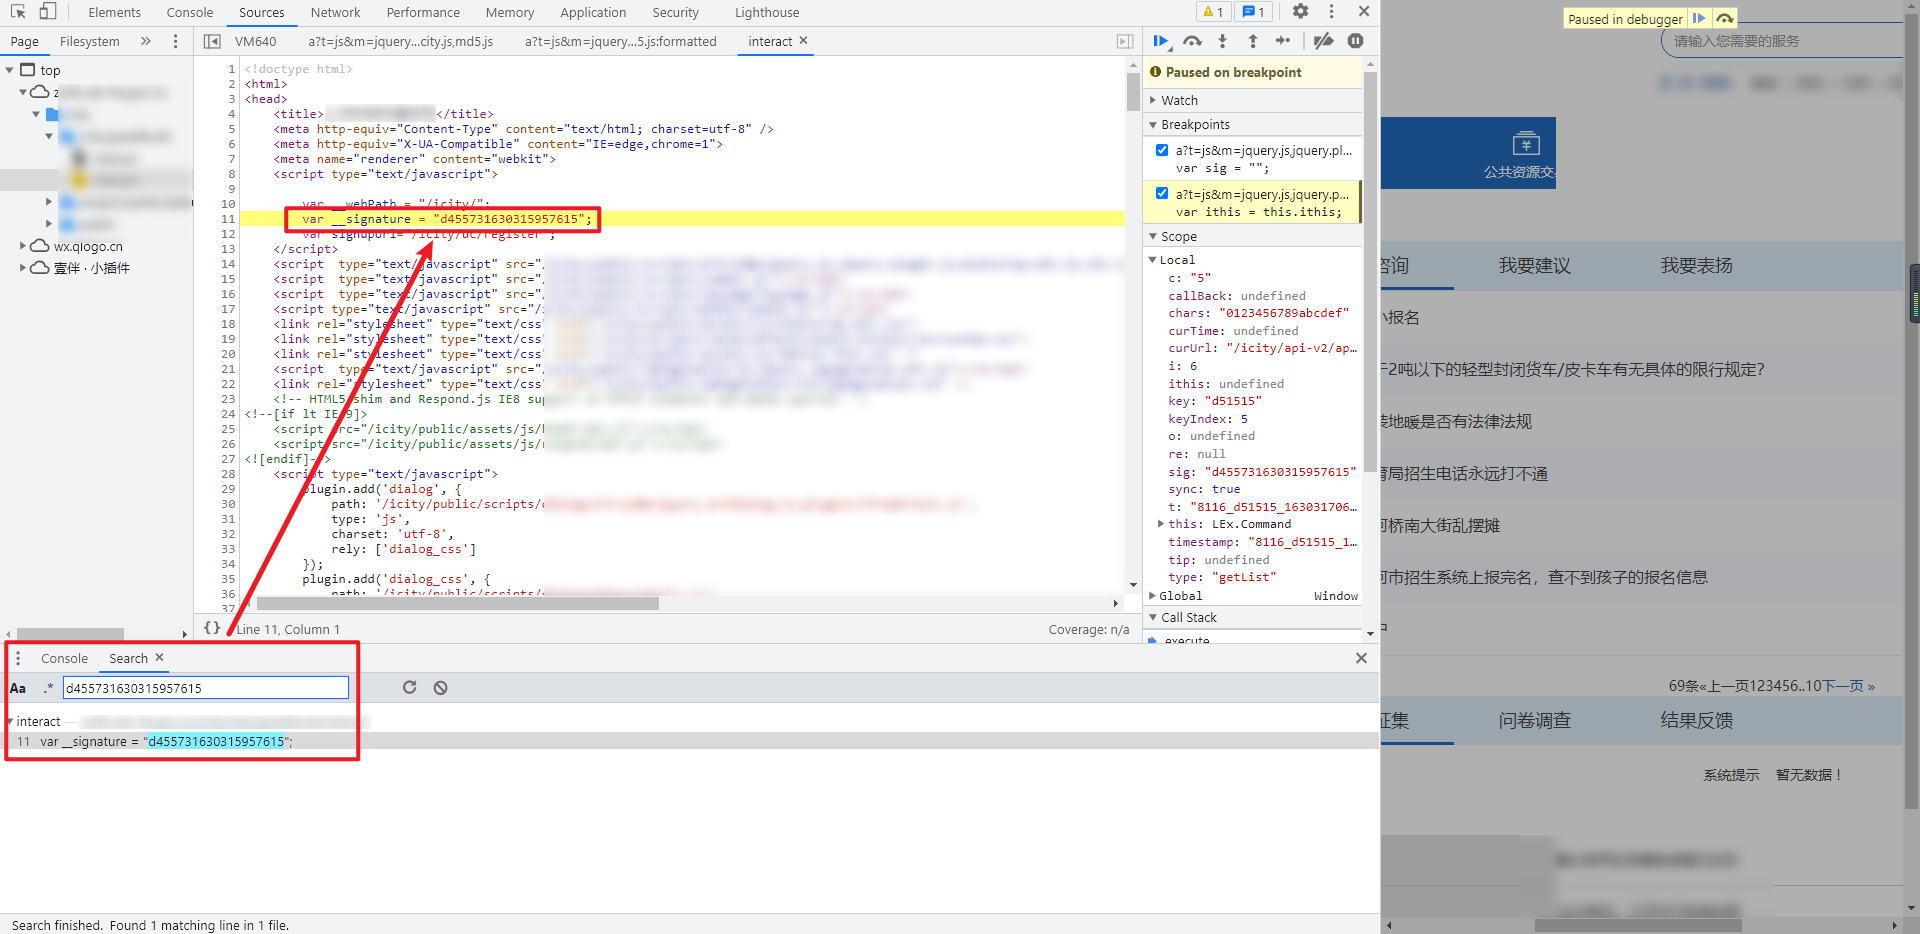The width and height of the screenshot is (1920, 934).
Task: Click the 我要建议 page tab
Action: pyautogui.click(x=1534, y=265)
